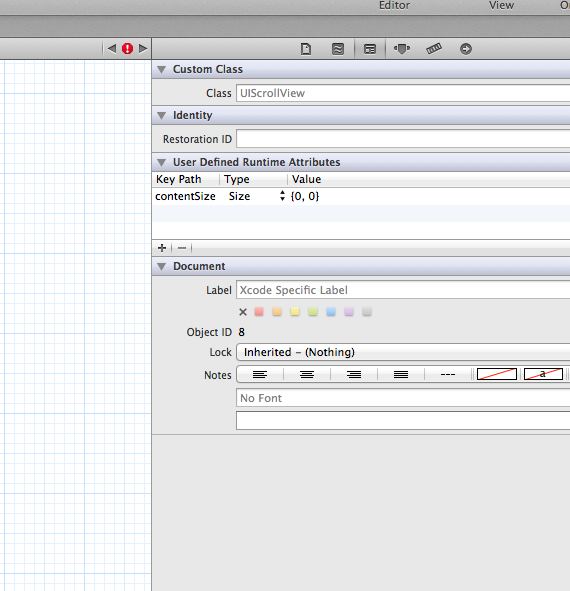The height and width of the screenshot is (591, 570).
Task: Open the Editor menu
Action: coord(394,5)
